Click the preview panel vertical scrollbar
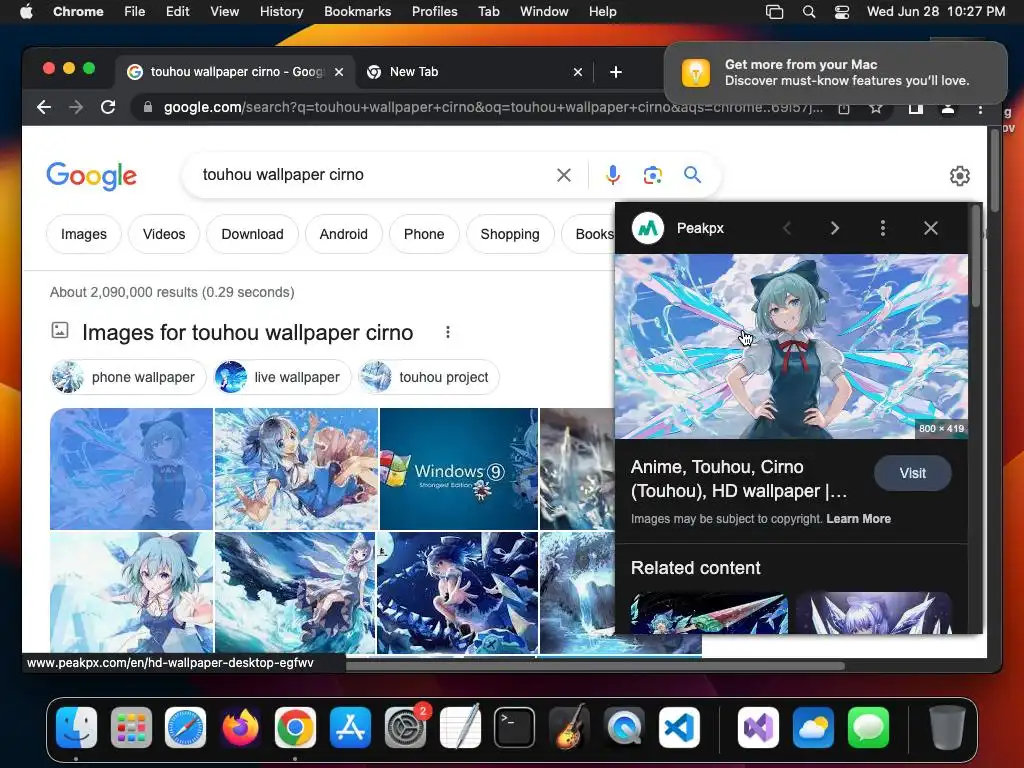This screenshot has height=768, width=1024. click(x=976, y=257)
